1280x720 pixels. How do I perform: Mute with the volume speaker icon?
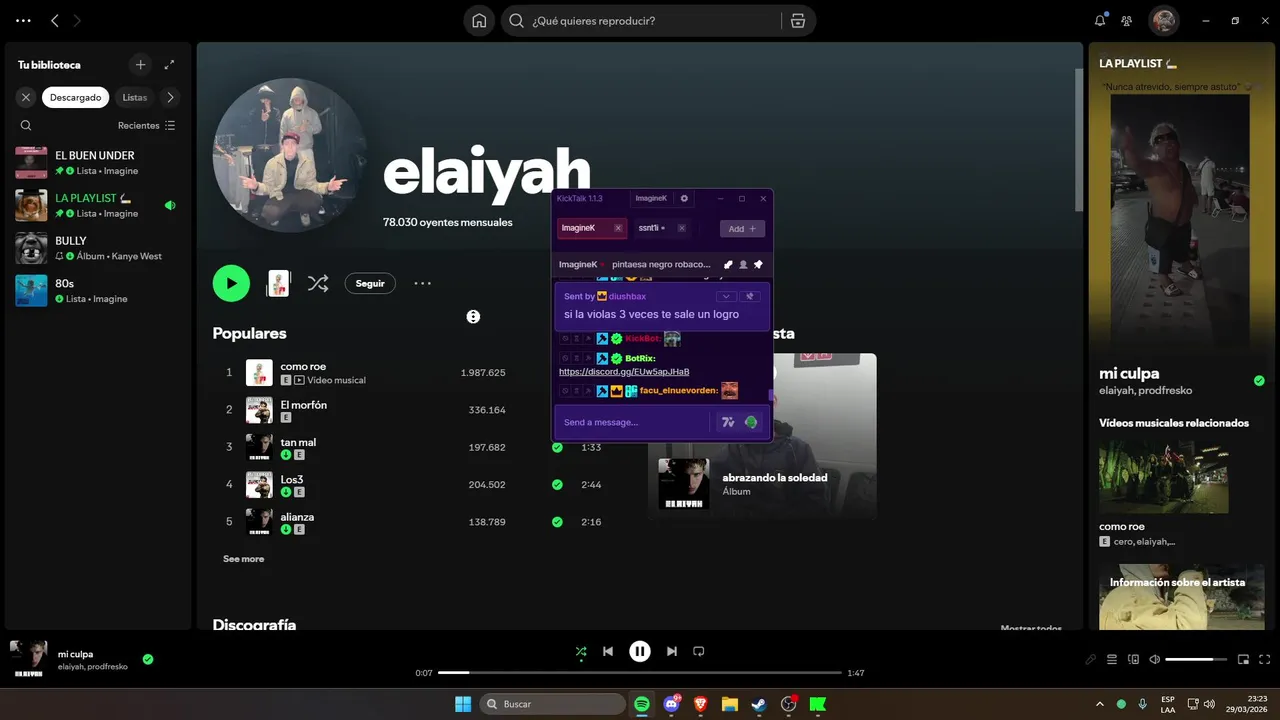tap(1155, 659)
